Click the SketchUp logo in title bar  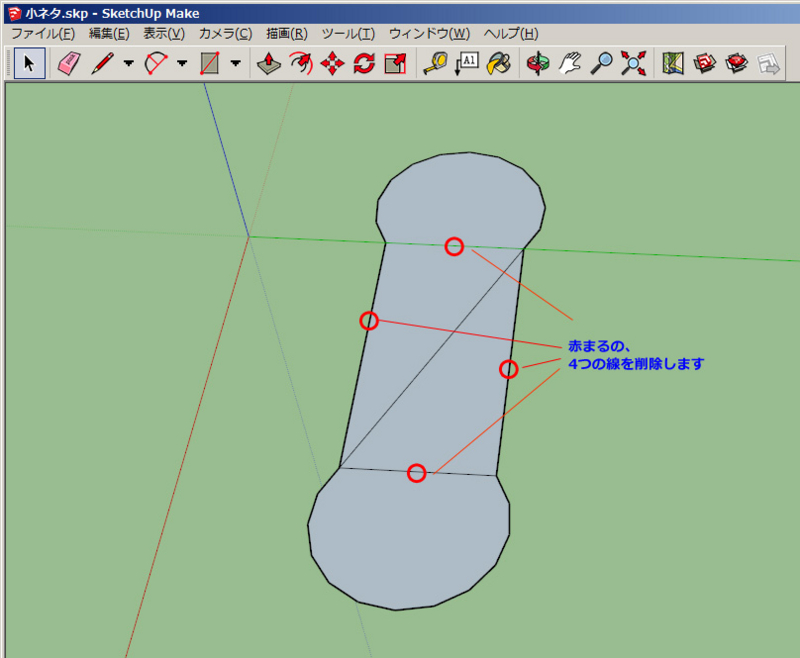15,13
